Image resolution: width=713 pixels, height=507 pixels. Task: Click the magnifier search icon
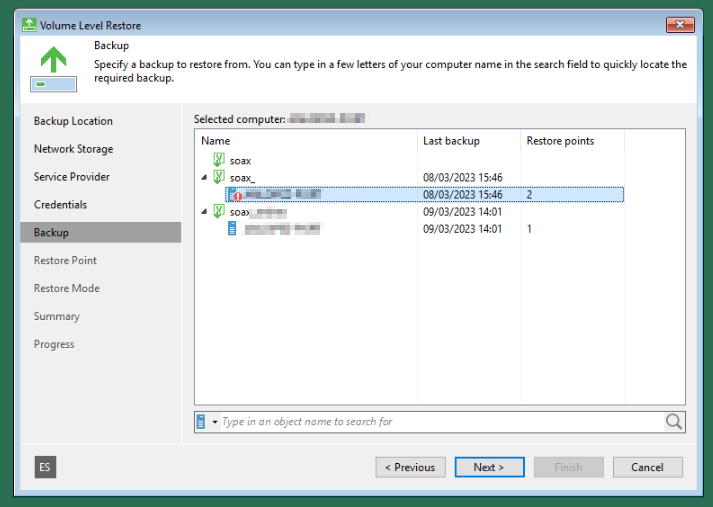coord(674,422)
